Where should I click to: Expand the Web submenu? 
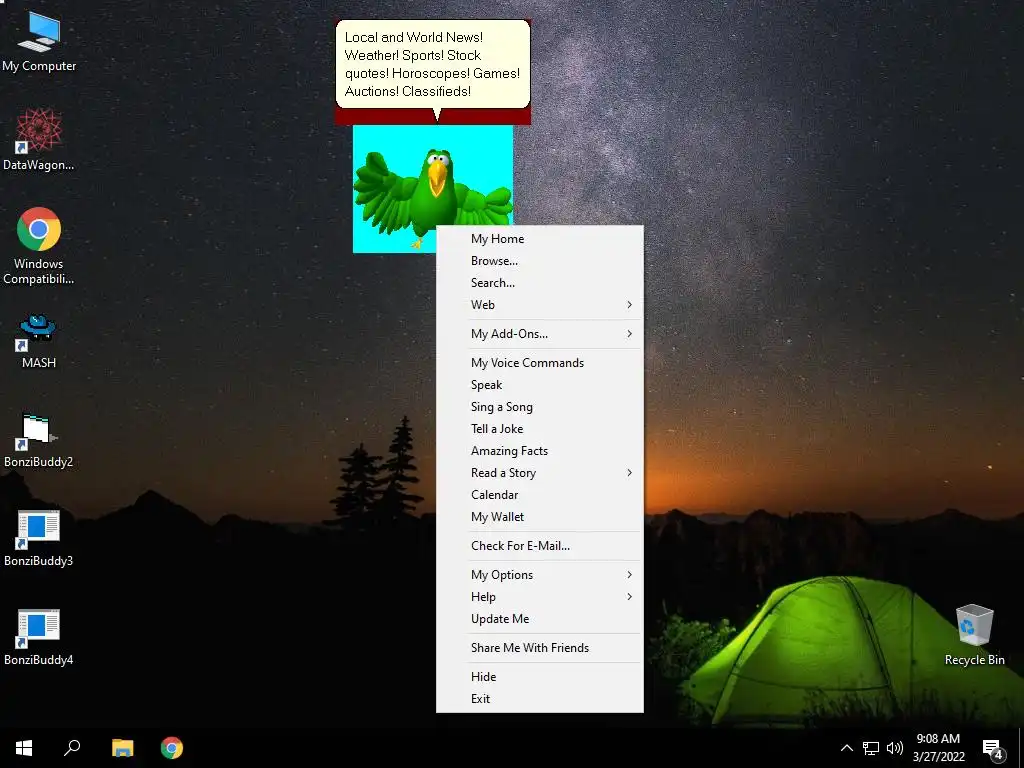539,305
